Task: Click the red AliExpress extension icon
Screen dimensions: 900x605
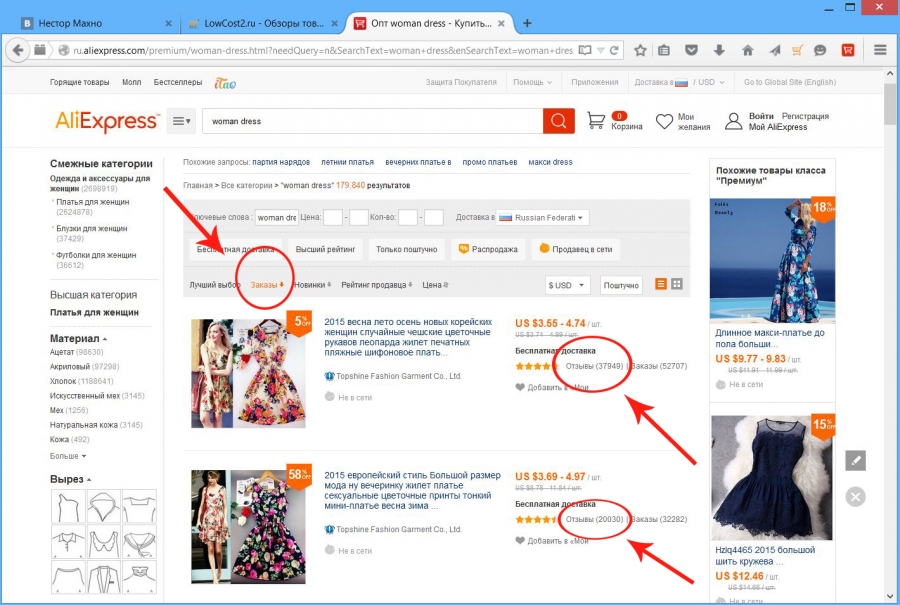Action: click(848, 51)
